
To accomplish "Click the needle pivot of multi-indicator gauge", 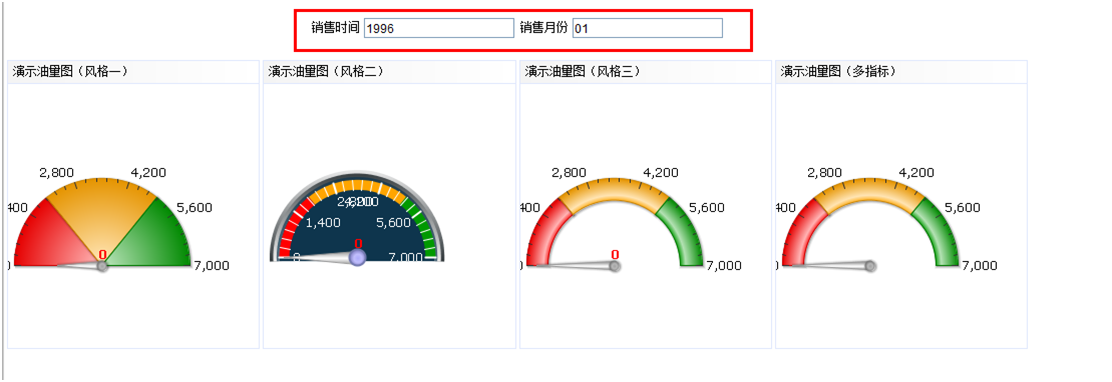I will tap(871, 266).
